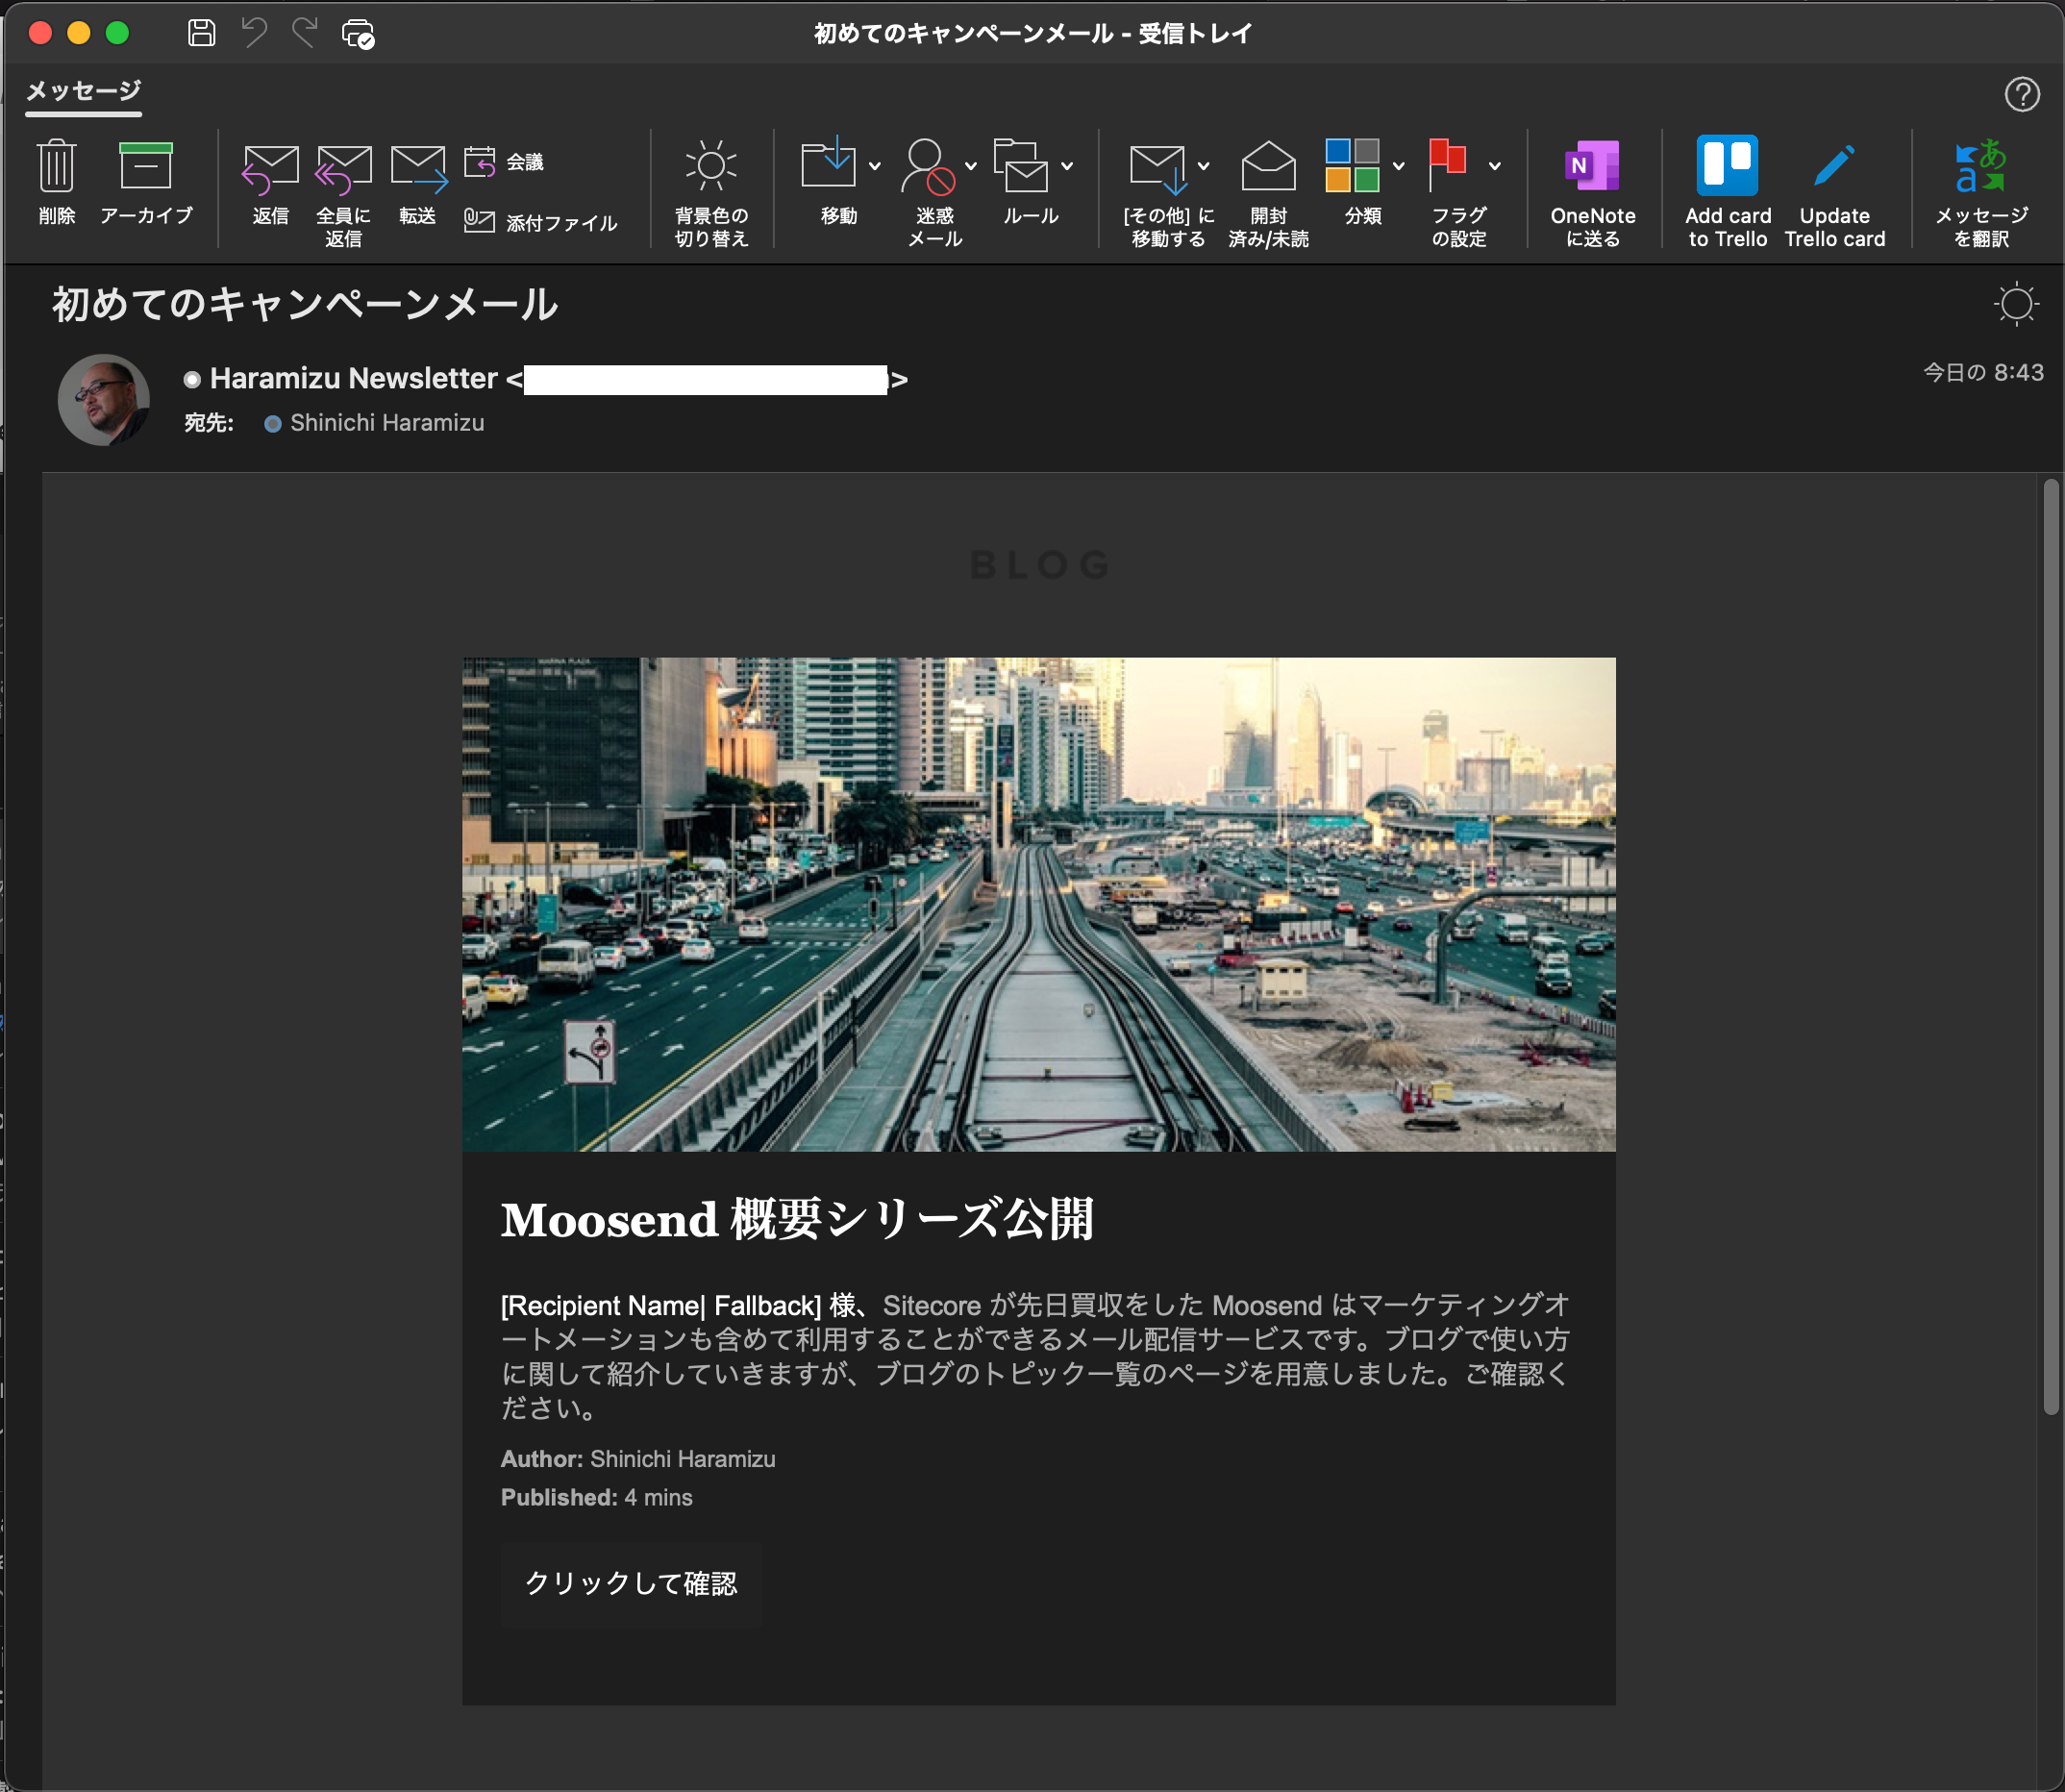Expand the ルール dropdown arrow

pyautogui.click(x=1067, y=166)
